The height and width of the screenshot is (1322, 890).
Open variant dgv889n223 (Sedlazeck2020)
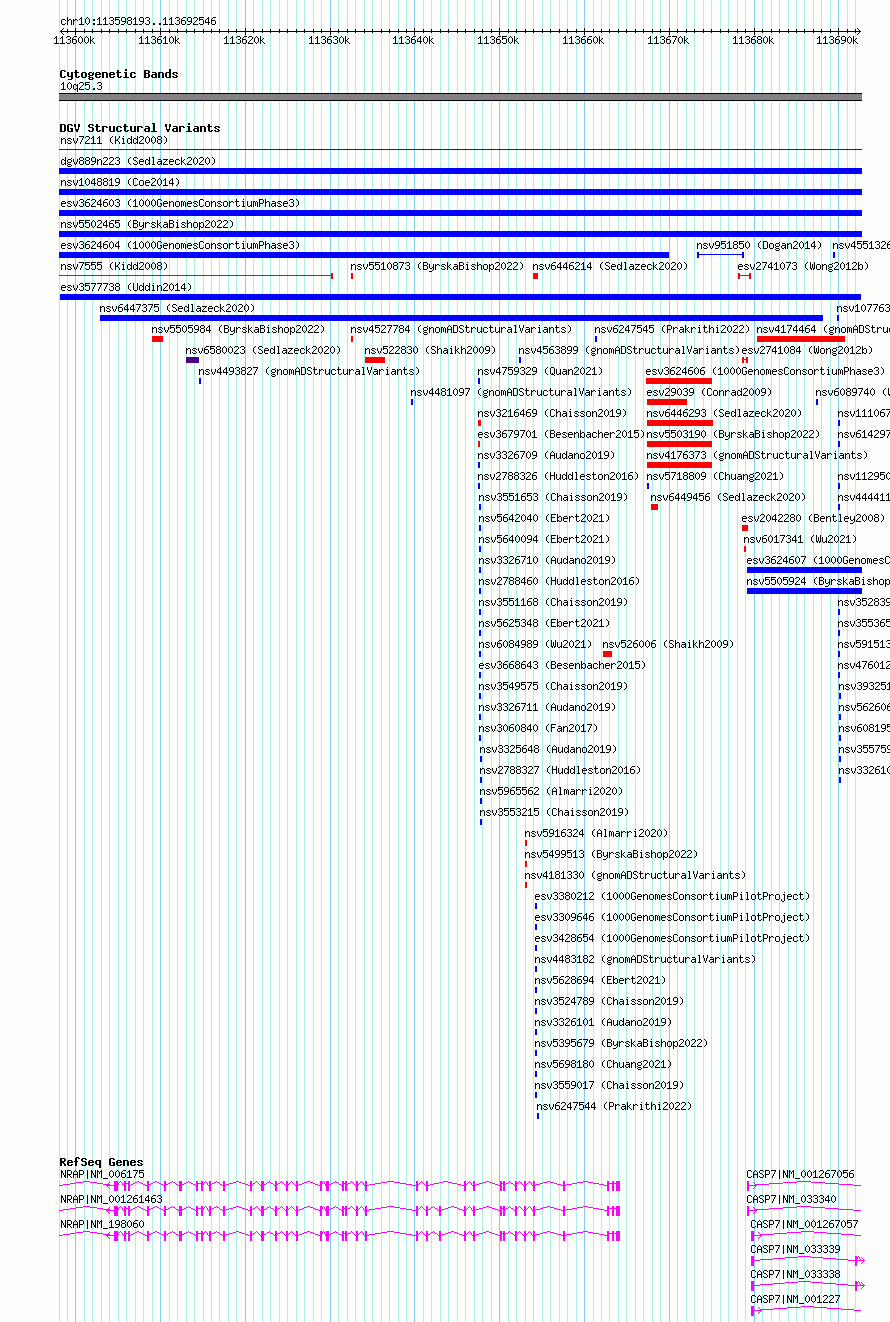[x=138, y=161]
